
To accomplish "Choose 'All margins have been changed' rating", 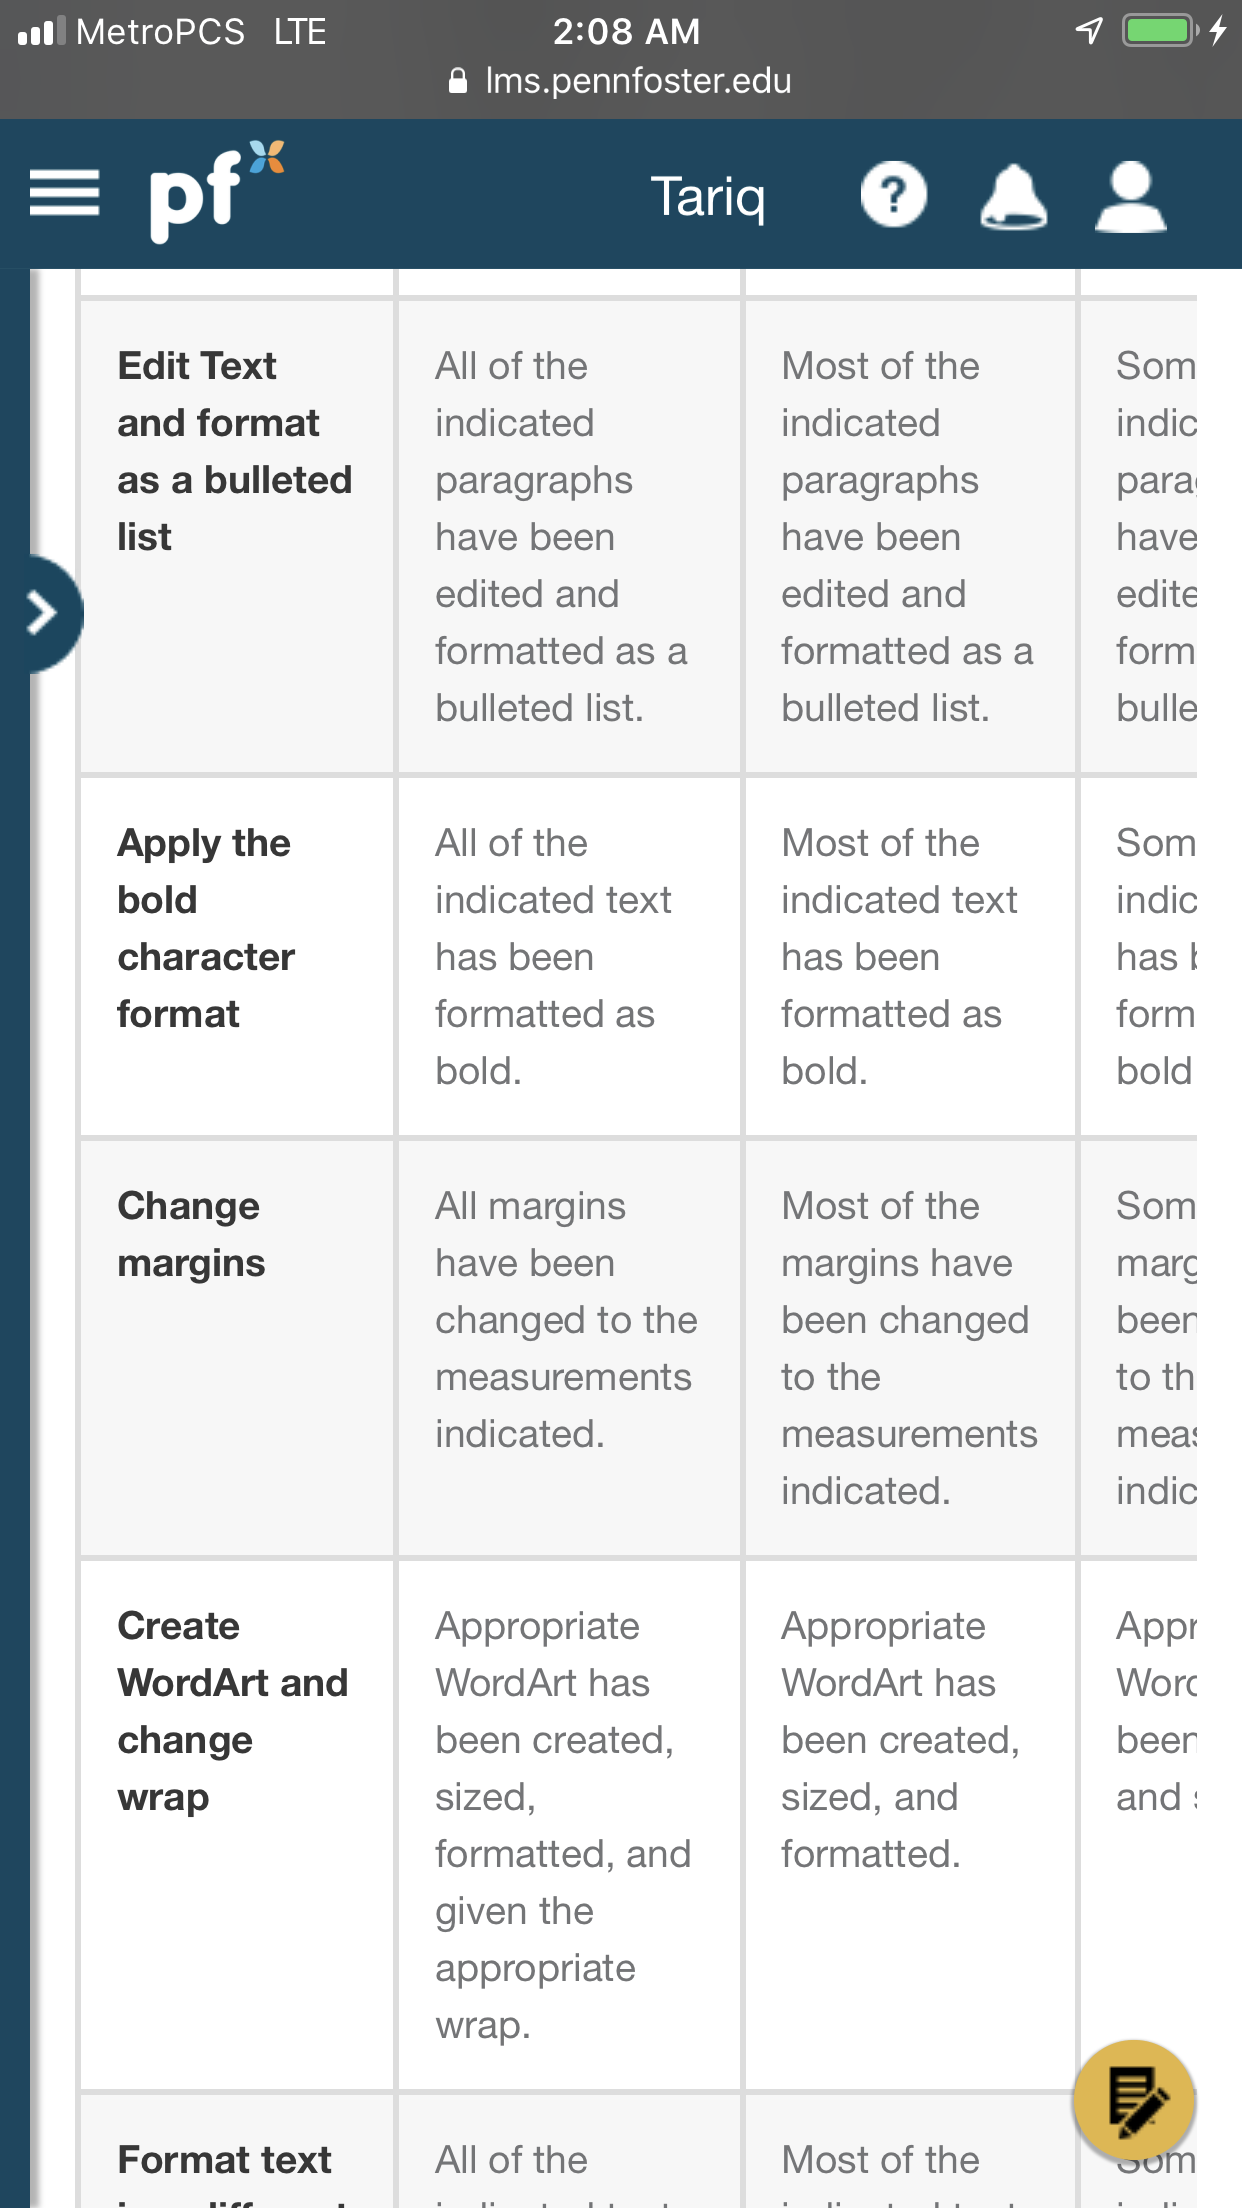I will [x=569, y=1349].
